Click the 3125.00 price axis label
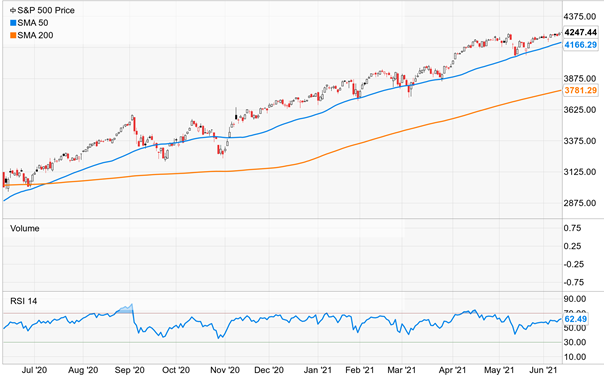The image size is (604, 375). tap(579, 172)
